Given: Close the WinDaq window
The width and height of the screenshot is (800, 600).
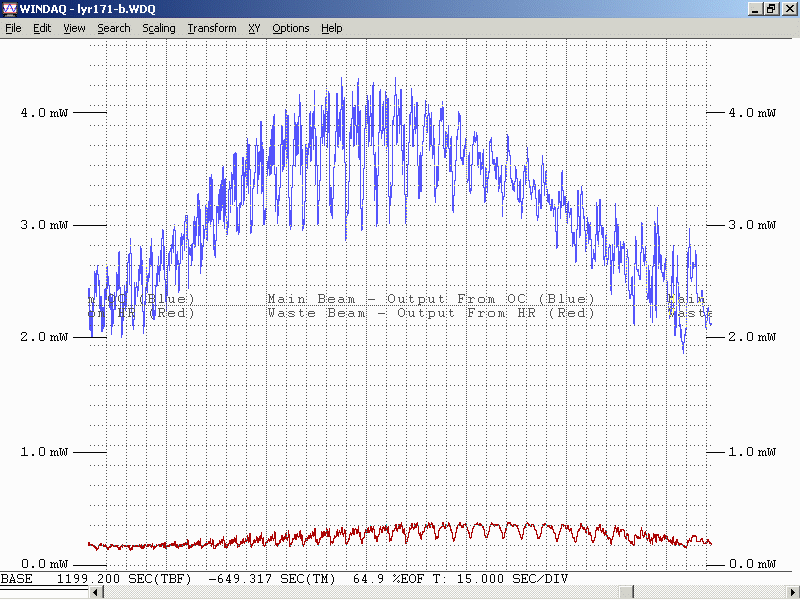Looking at the screenshot, I should click(x=788, y=9).
